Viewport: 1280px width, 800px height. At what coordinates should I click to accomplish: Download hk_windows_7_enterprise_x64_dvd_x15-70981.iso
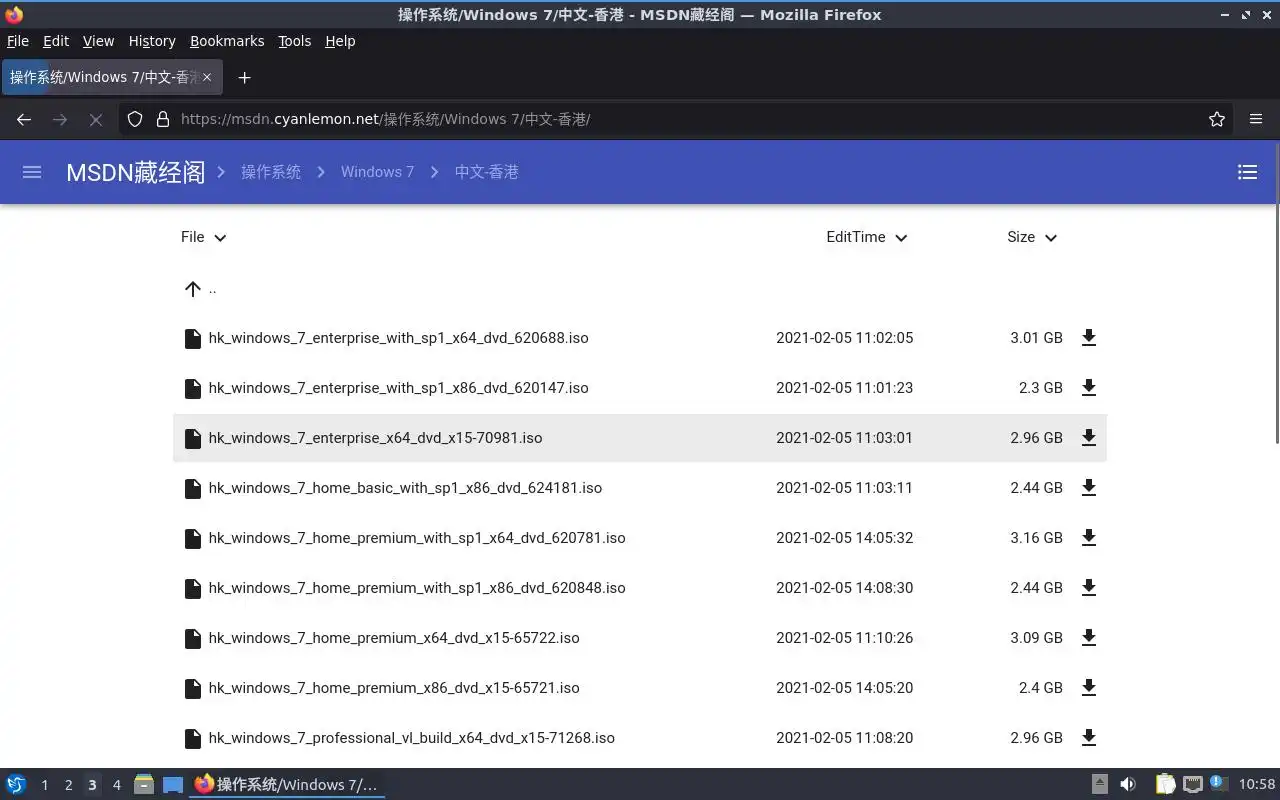1089,438
